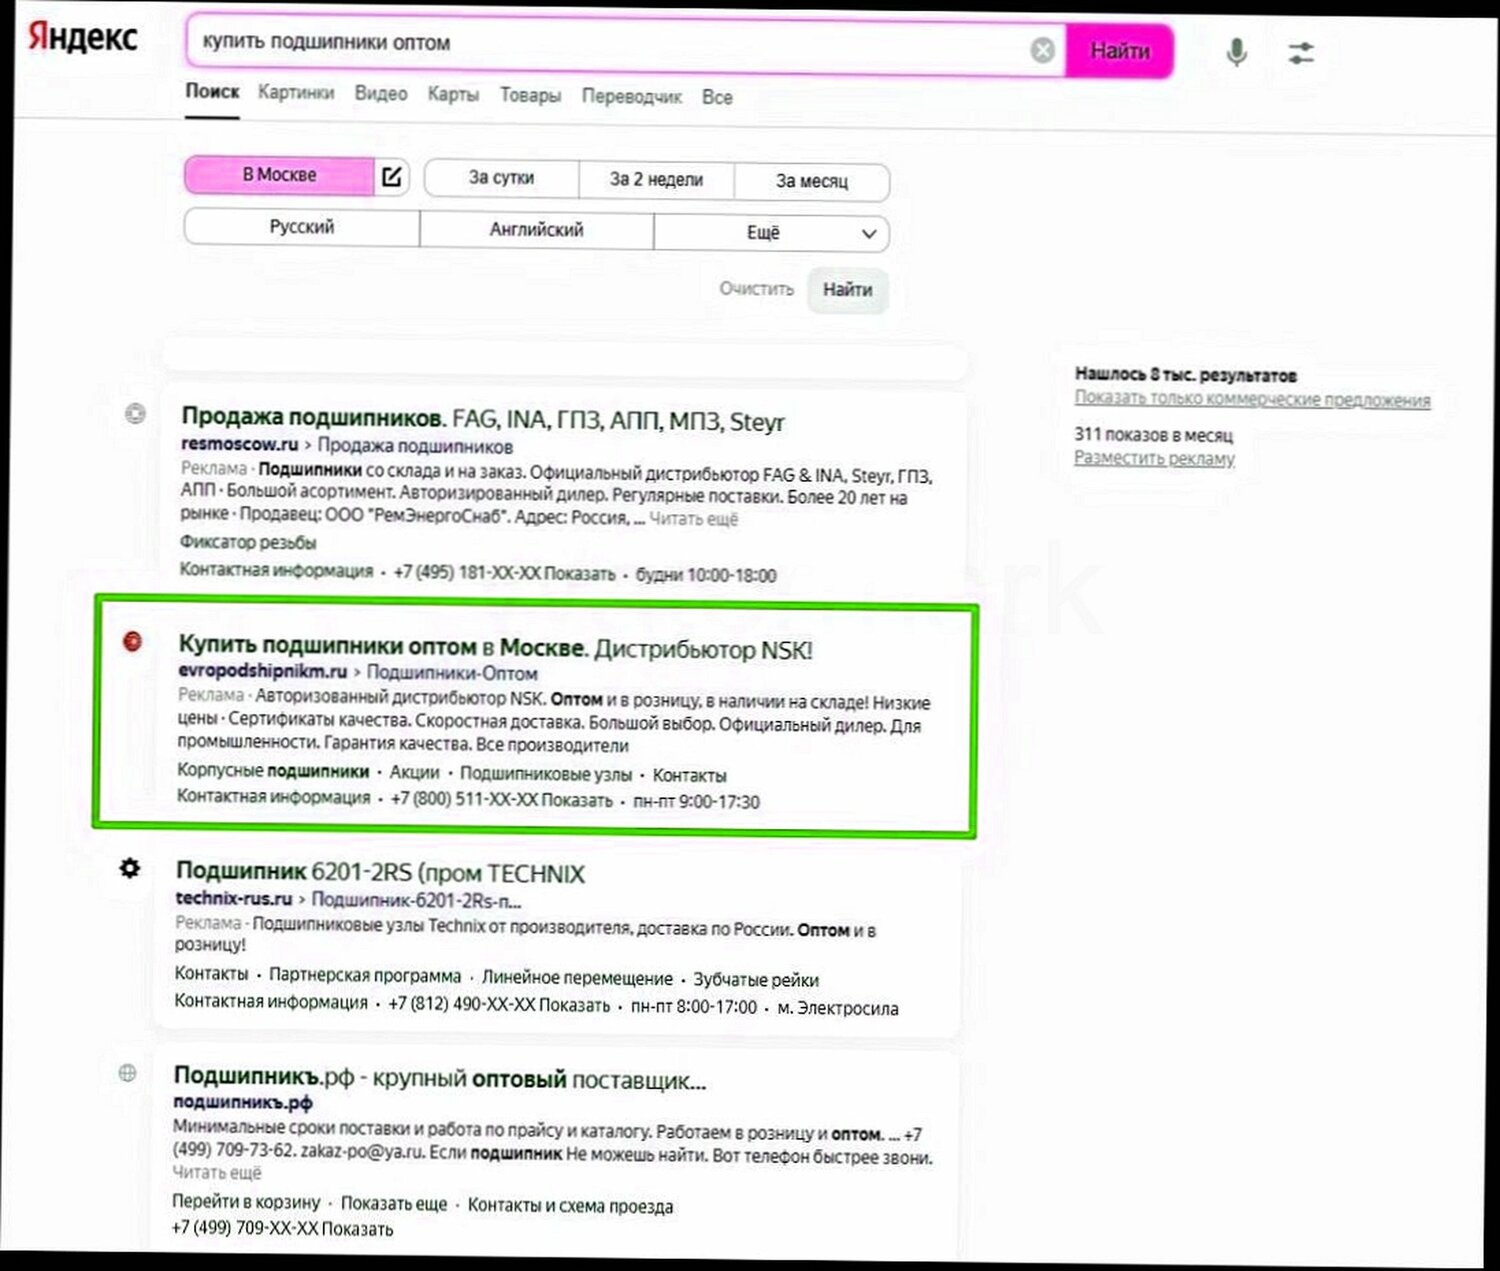Viewport: 1500px width, 1271px height.
Task: Click gear favicon beside technix-rus.ru result
Action: pyautogui.click(x=130, y=868)
